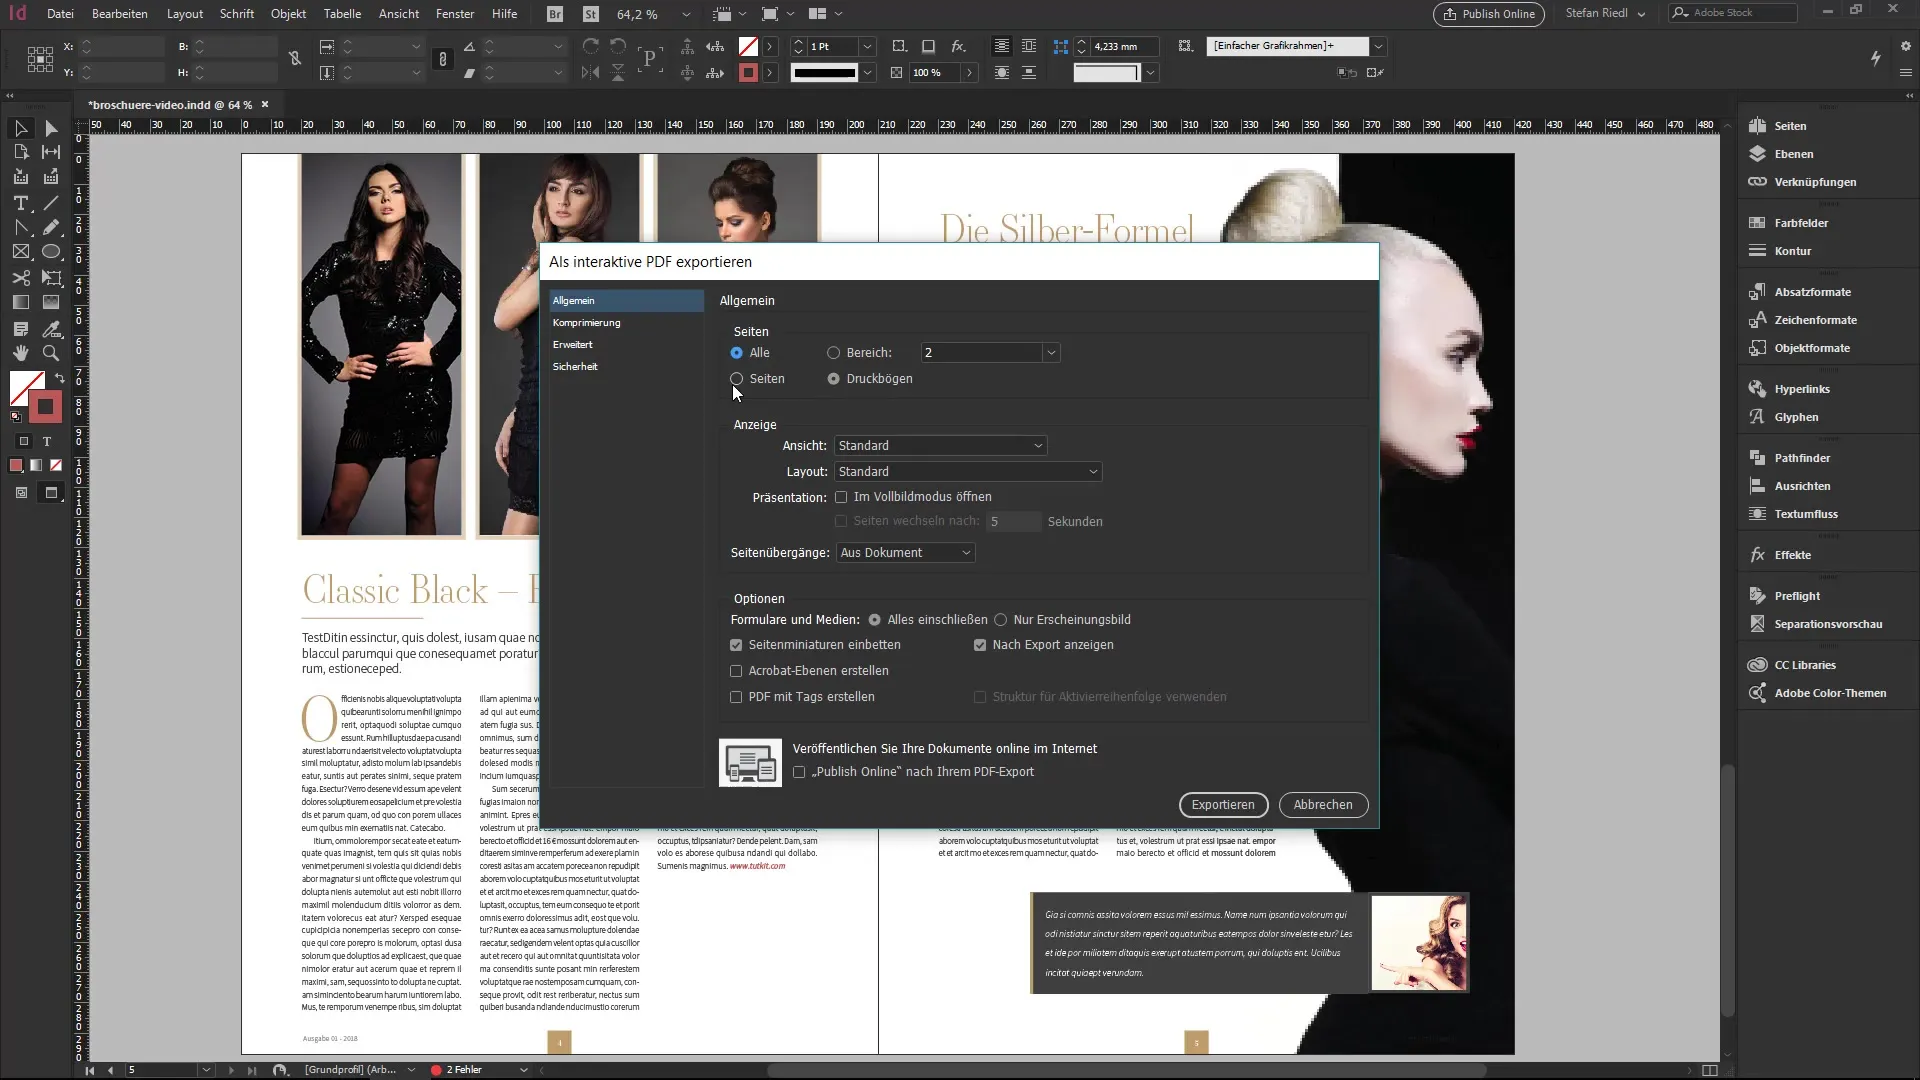
Task: Click the stroke color swatch in toolbox
Action: point(45,407)
